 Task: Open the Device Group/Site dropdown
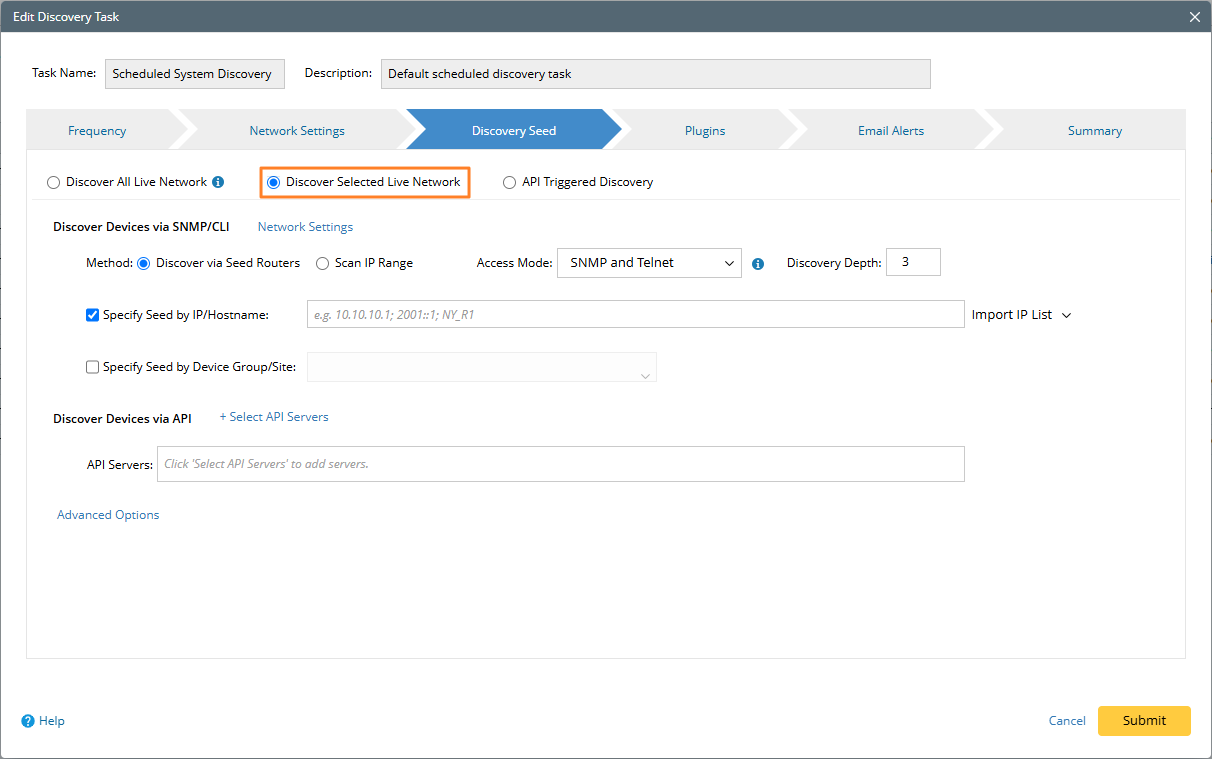pyautogui.click(x=481, y=367)
